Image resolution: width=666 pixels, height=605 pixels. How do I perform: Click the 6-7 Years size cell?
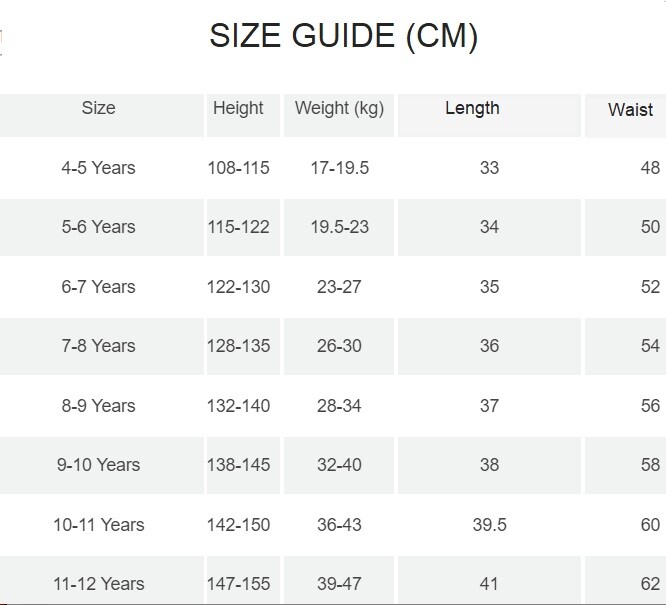coord(98,287)
